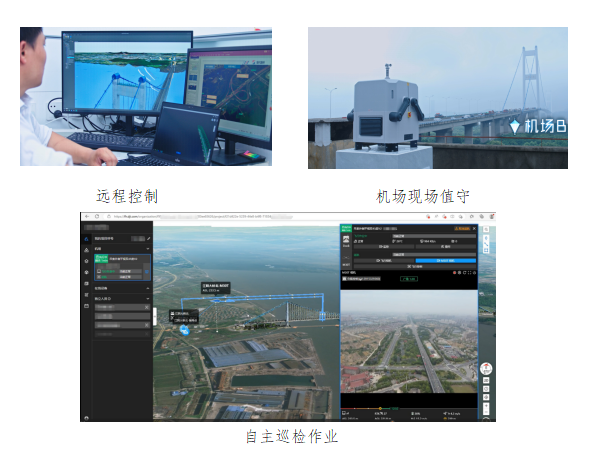This screenshot has height=457, width=589.
Task: Open the calendar-like seventh sidebar icon
Action: (86, 306)
